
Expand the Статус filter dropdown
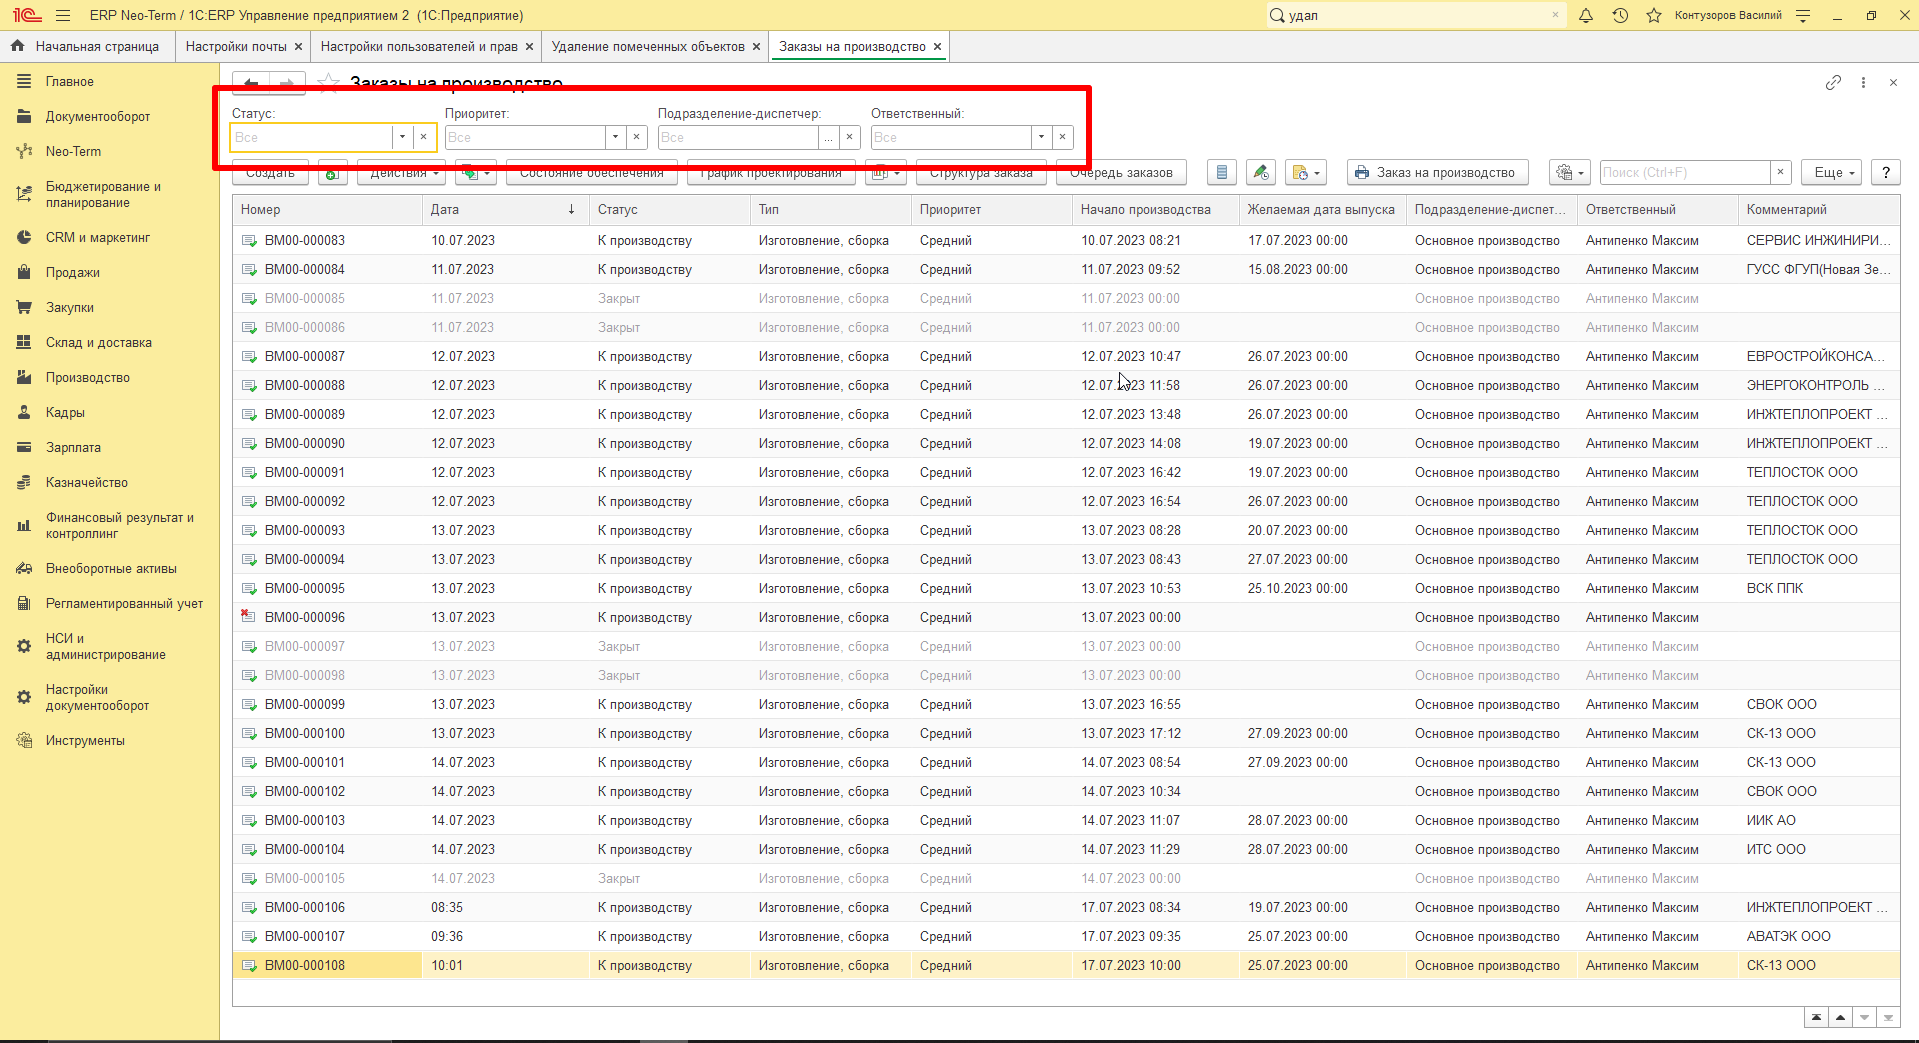(x=402, y=137)
